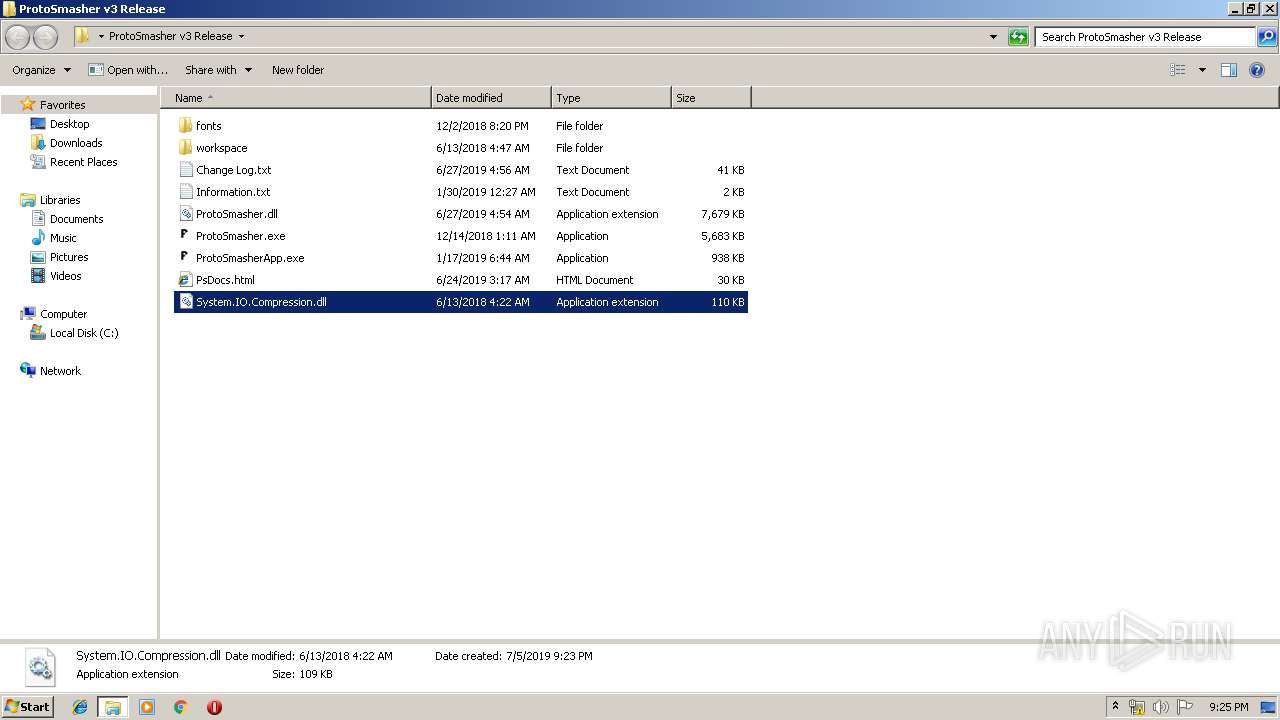Change view with the views icon
This screenshot has width=1280, height=720.
click(1178, 70)
